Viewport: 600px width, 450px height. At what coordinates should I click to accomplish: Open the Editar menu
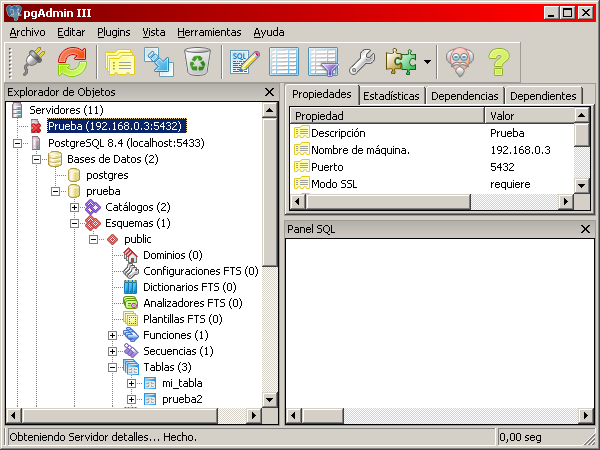pyautogui.click(x=71, y=32)
